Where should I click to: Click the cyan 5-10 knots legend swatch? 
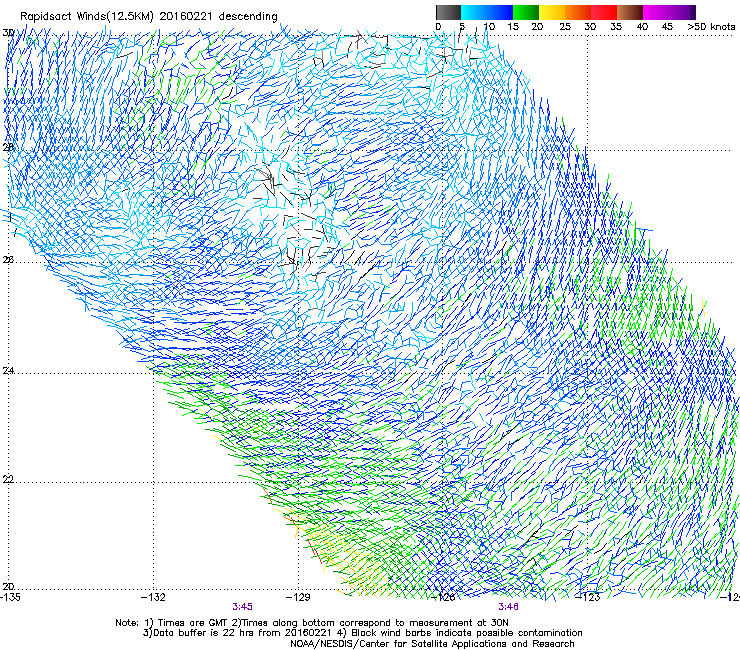474,12
